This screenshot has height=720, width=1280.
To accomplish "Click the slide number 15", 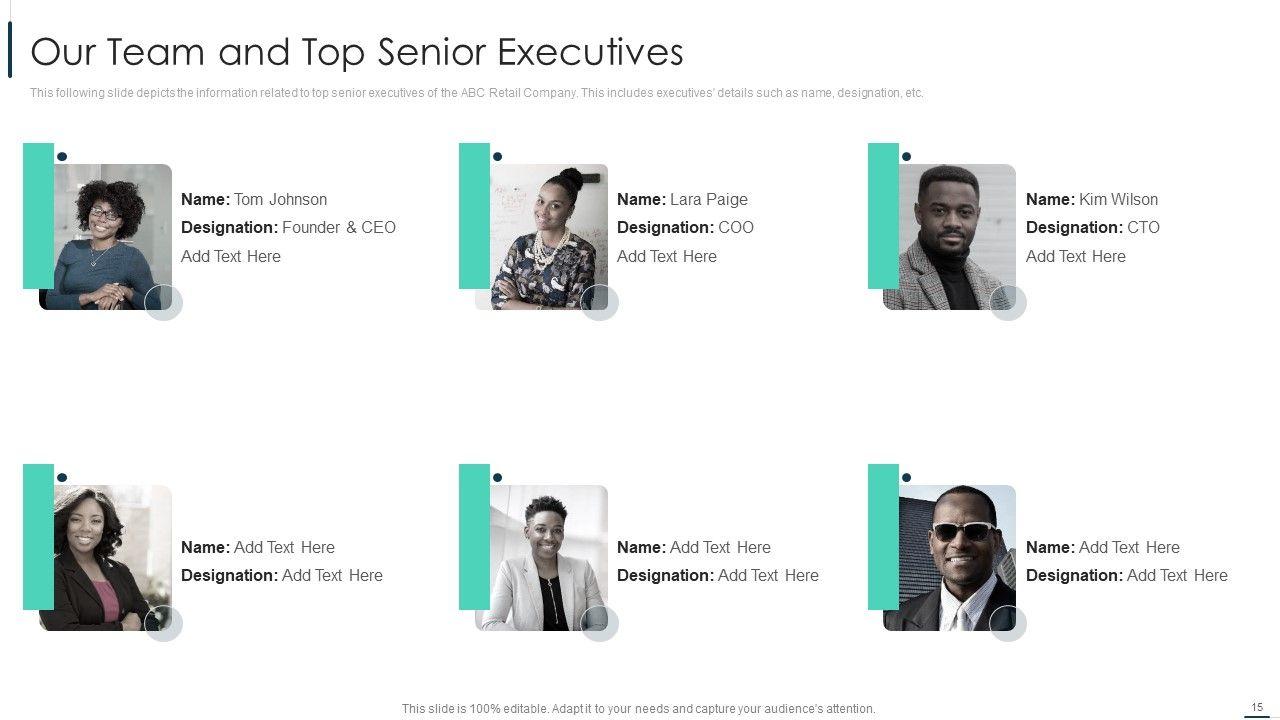I will 1257,707.
